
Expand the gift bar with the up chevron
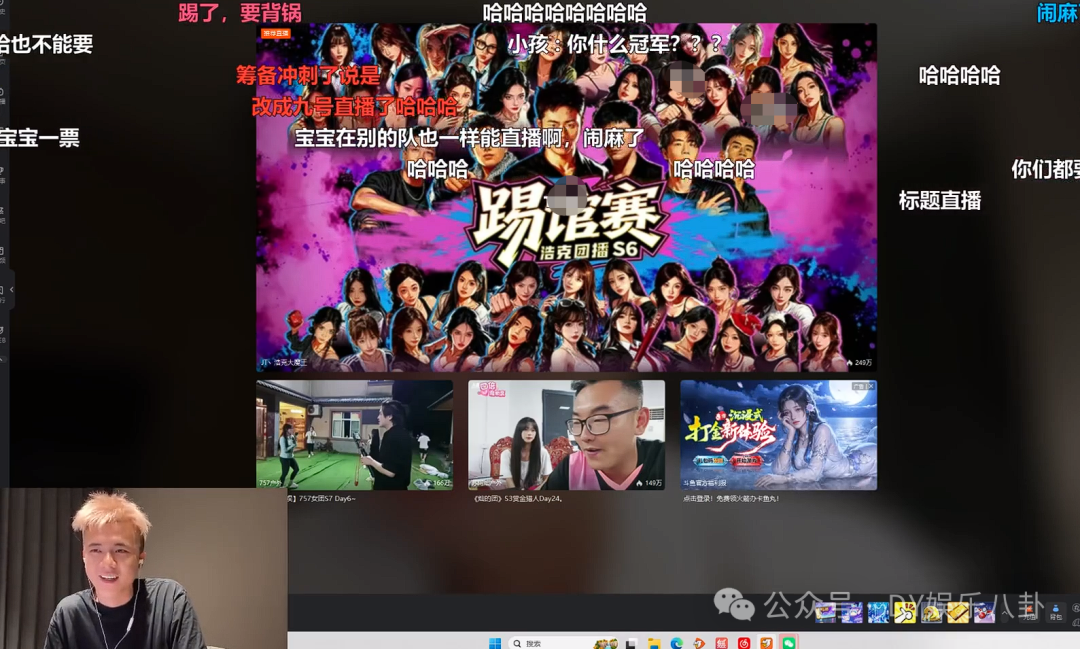pos(1004,613)
